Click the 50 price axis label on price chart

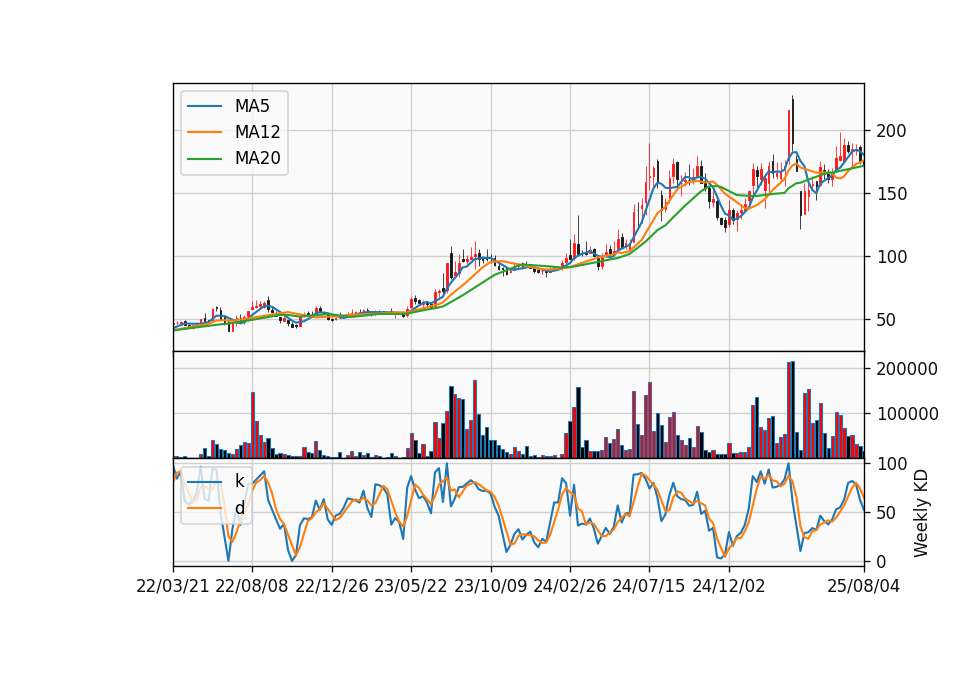pyautogui.click(x=887, y=320)
